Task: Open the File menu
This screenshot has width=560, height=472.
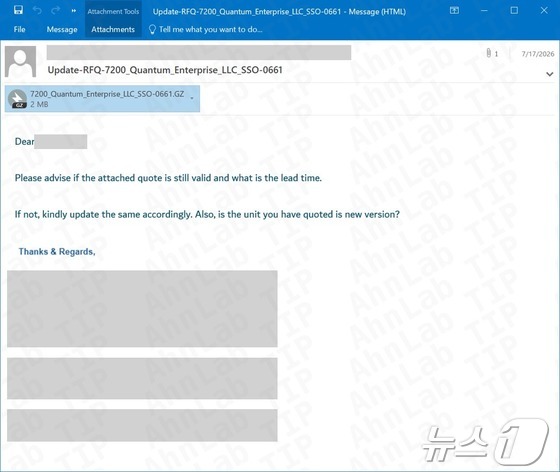Action: pos(19,29)
